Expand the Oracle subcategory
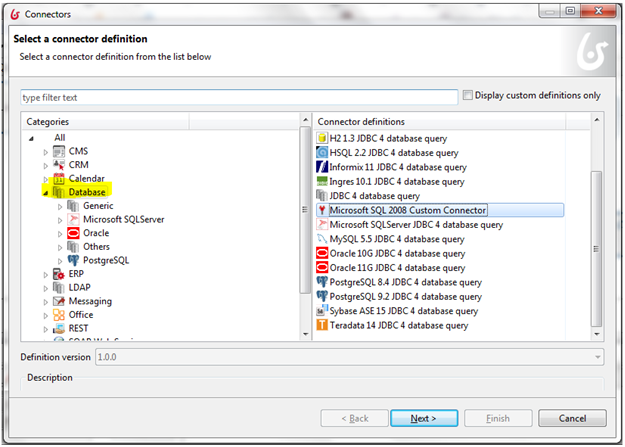Image resolution: width=625 pixels, height=447 pixels. (60, 234)
